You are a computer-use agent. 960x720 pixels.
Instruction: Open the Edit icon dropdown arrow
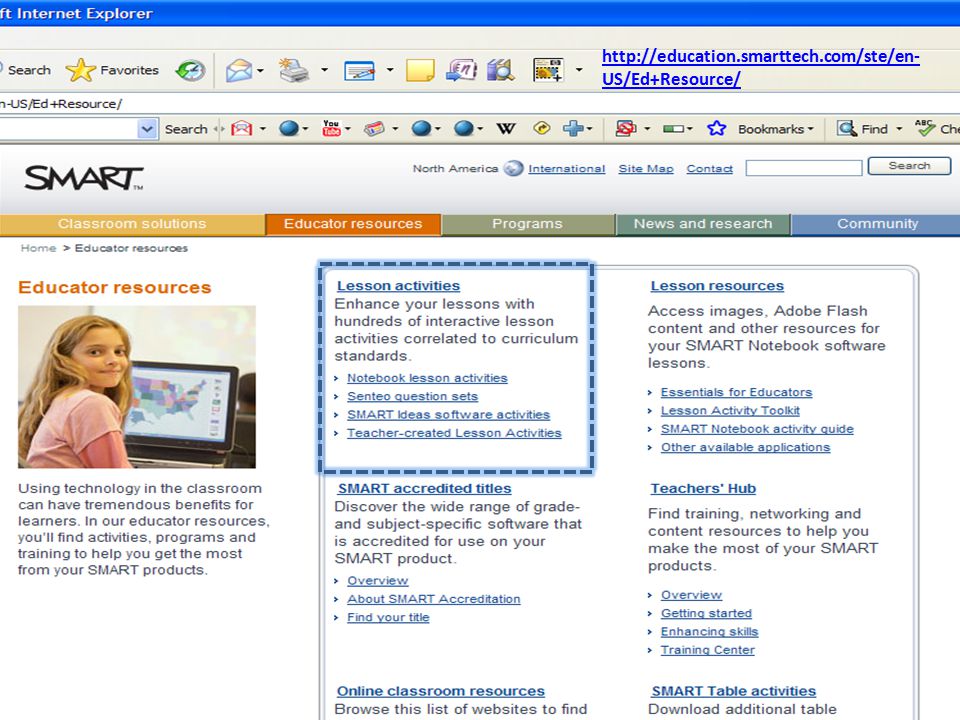tap(390, 70)
